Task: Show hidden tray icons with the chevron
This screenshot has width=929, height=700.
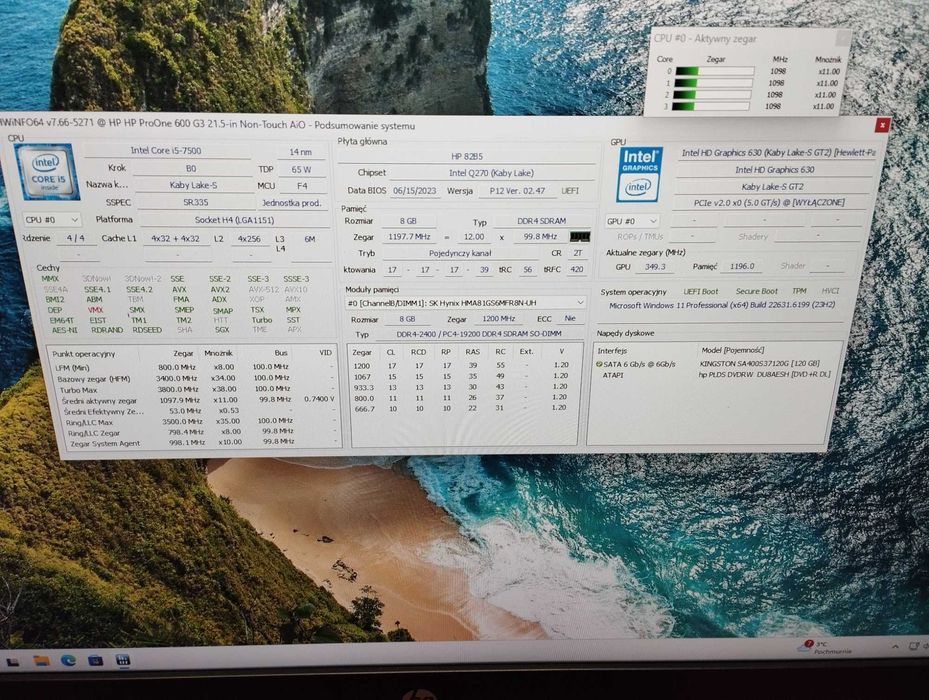Action: pyautogui.click(x=895, y=647)
